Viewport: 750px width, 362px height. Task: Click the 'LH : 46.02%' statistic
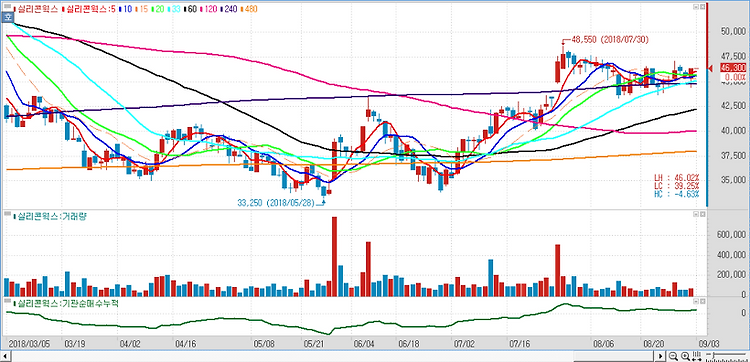[676, 177]
